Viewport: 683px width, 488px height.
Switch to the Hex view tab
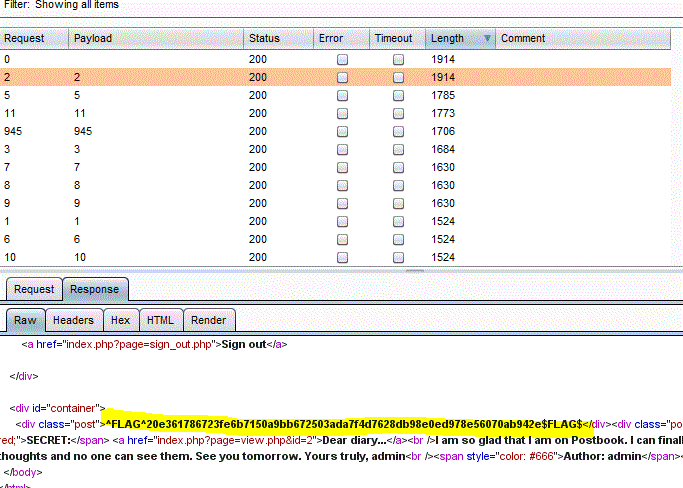pos(120,320)
